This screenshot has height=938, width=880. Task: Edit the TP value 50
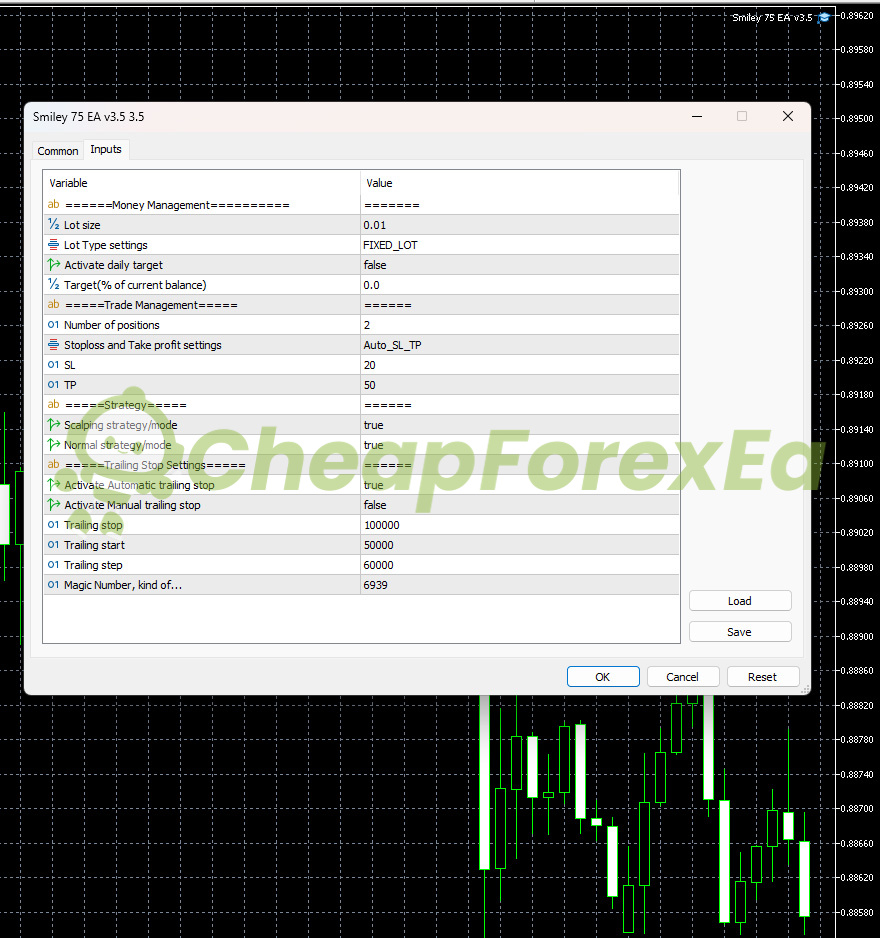pyautogui.click(x=519, y=385)
